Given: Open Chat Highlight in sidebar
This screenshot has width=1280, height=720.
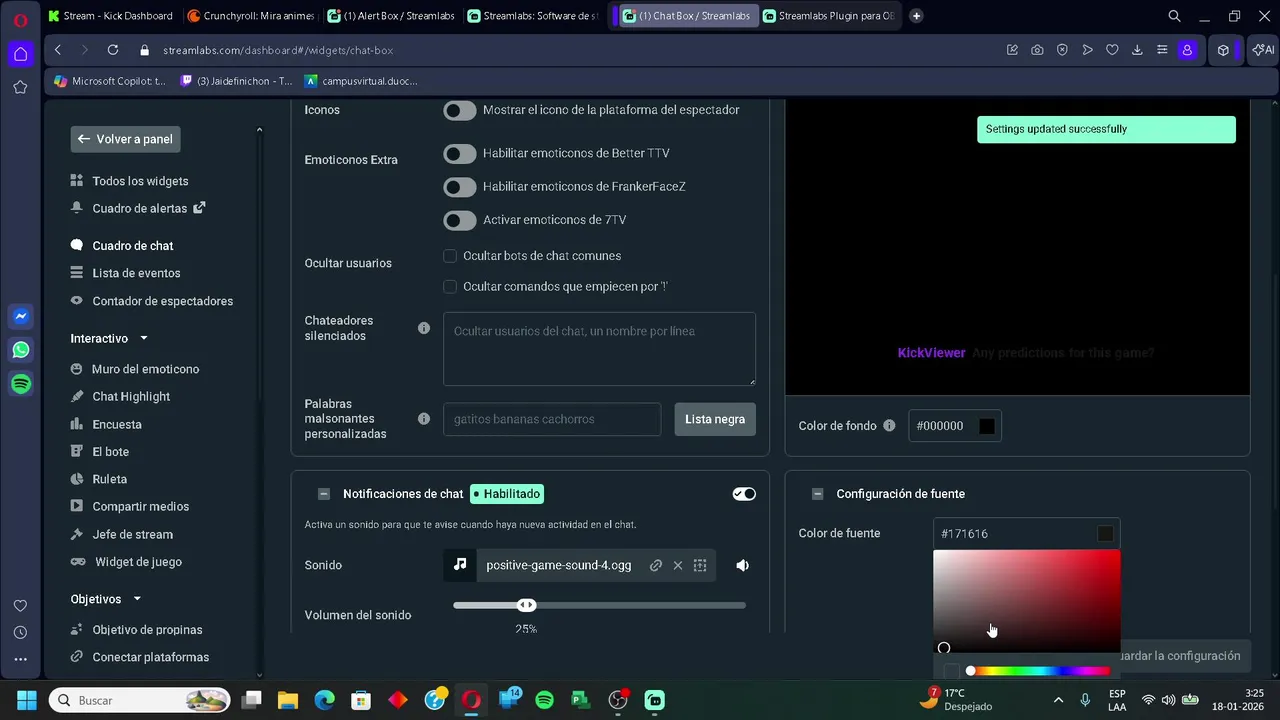Looking at the screenshot, I should pos(131,397).
